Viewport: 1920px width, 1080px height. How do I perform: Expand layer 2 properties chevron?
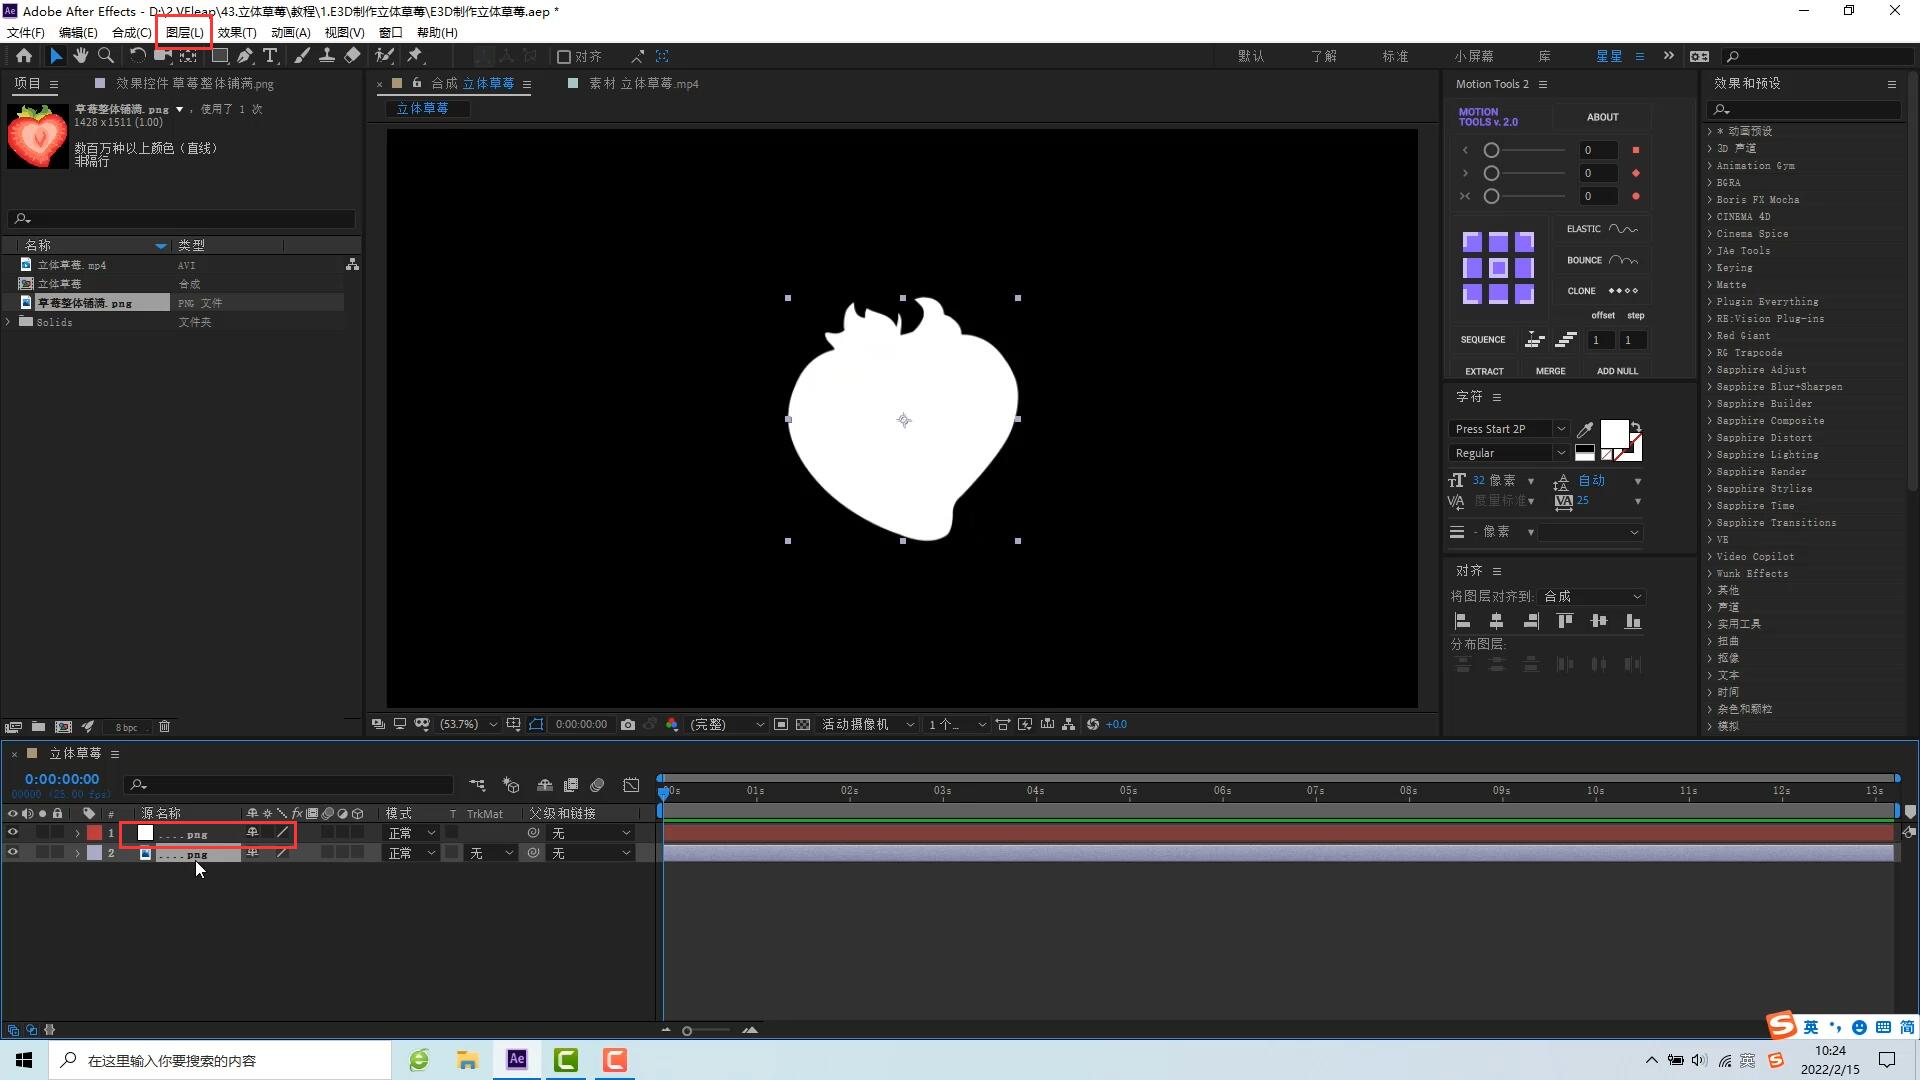click(x=77, y=853)
